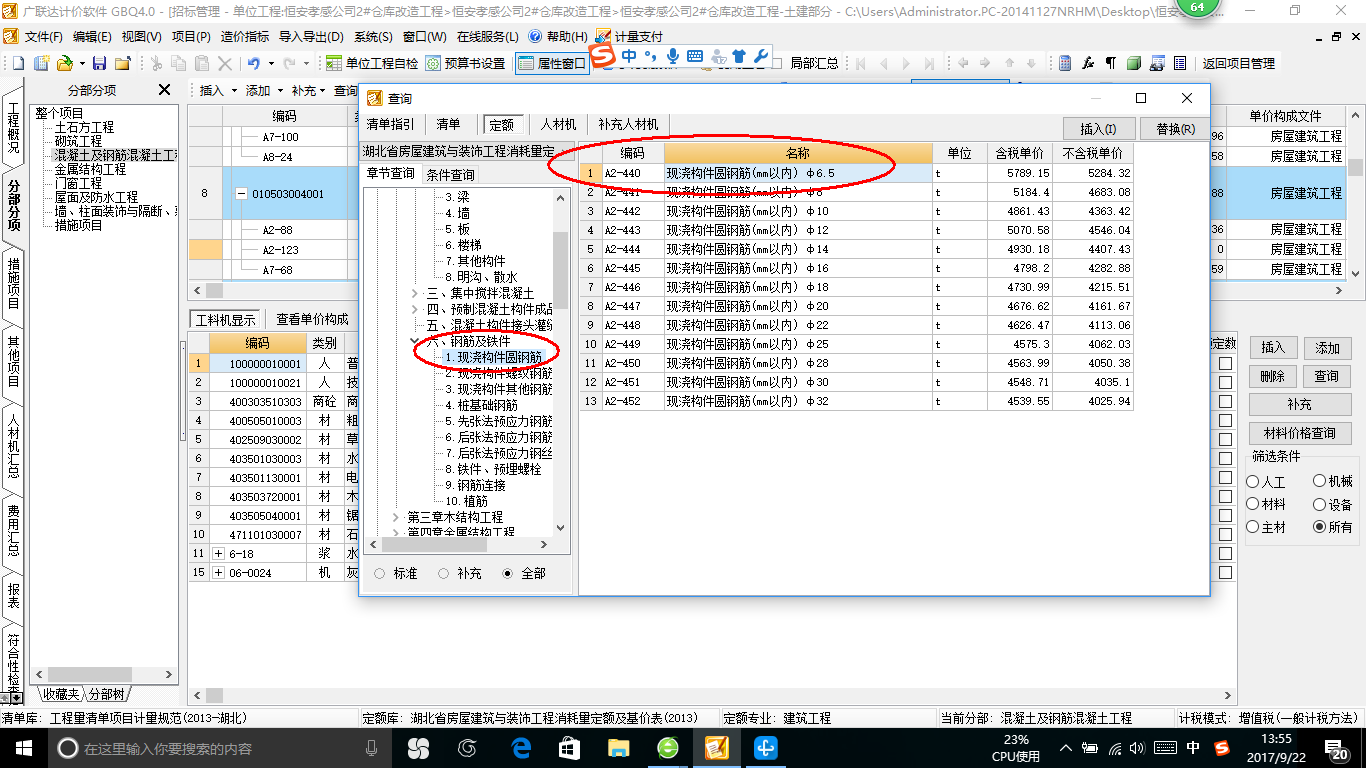The image size is (1366, 768).
Task: Select the 全部 radio button
Action: pos(508,574)
